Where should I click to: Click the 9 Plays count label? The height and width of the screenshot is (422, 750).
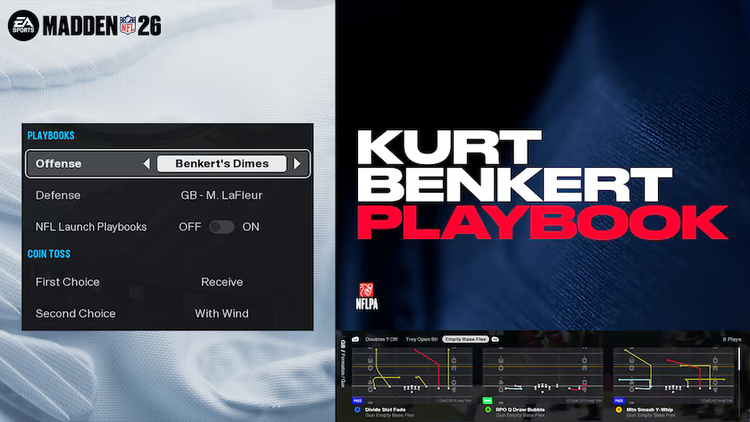point(732,339)
